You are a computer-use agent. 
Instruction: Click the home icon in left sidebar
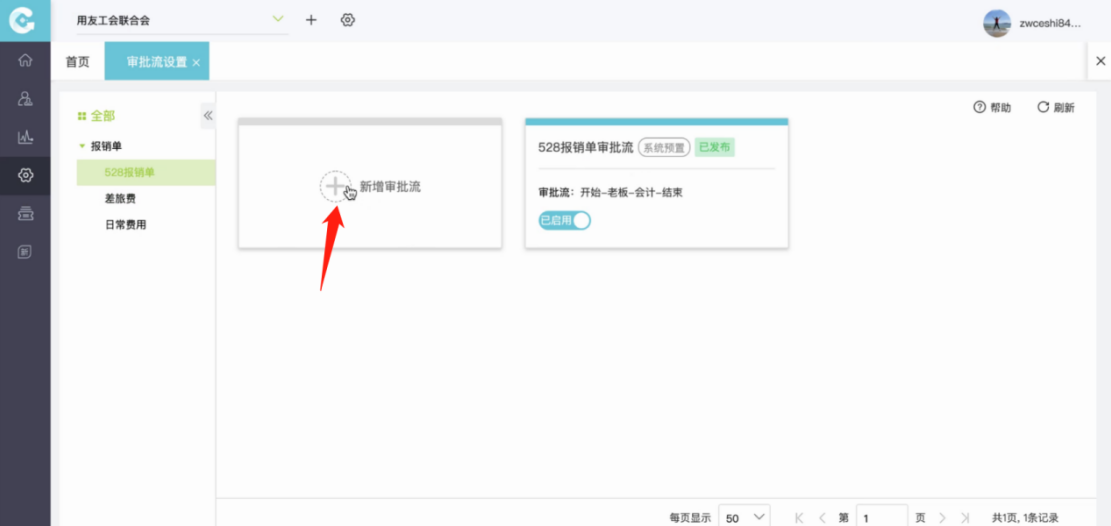[x=26, y=60]
